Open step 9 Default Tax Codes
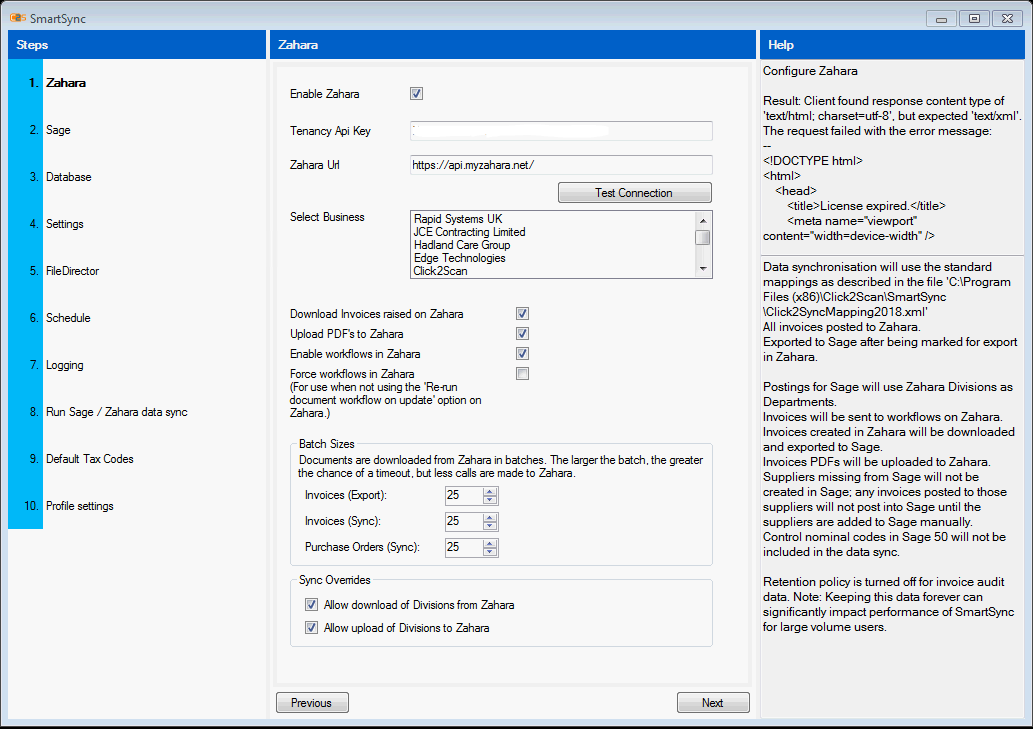This screenshot has height=729, width=1033. (90, 459)
